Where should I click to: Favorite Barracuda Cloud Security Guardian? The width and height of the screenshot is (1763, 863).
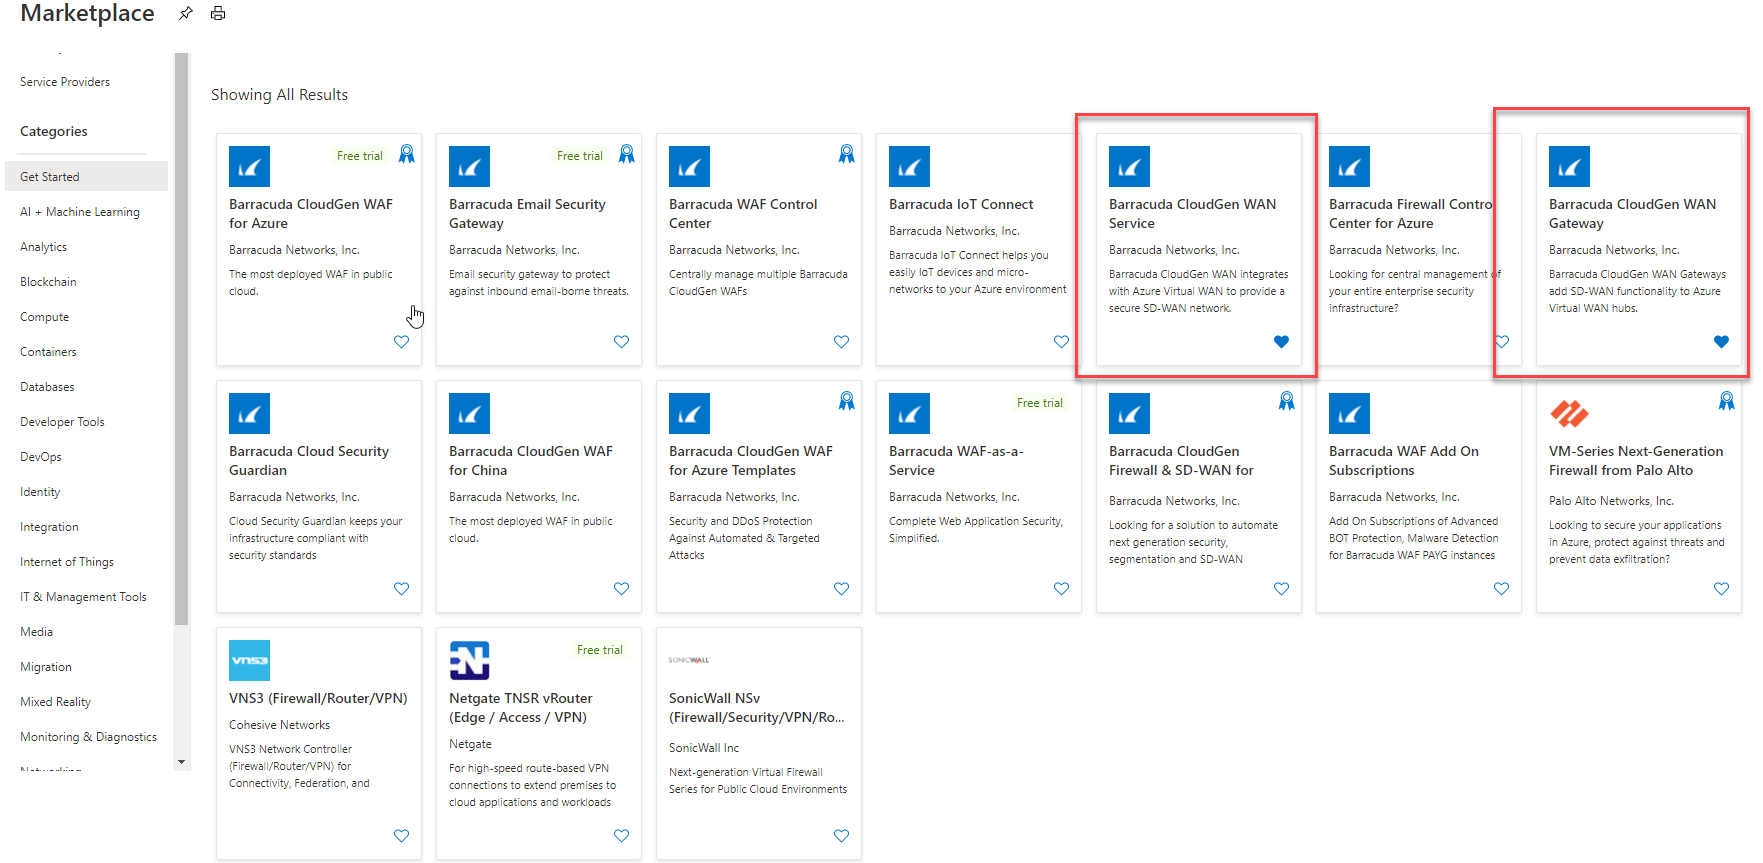click(401, 589)
